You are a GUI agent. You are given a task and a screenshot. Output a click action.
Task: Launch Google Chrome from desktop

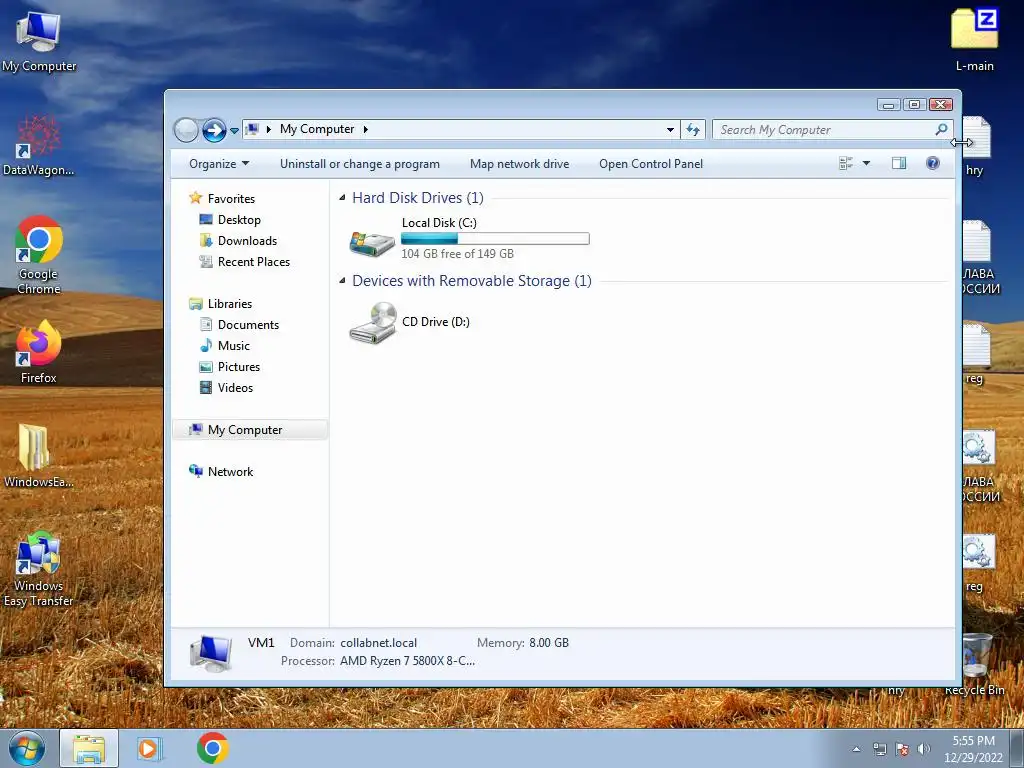coord(39,255)
